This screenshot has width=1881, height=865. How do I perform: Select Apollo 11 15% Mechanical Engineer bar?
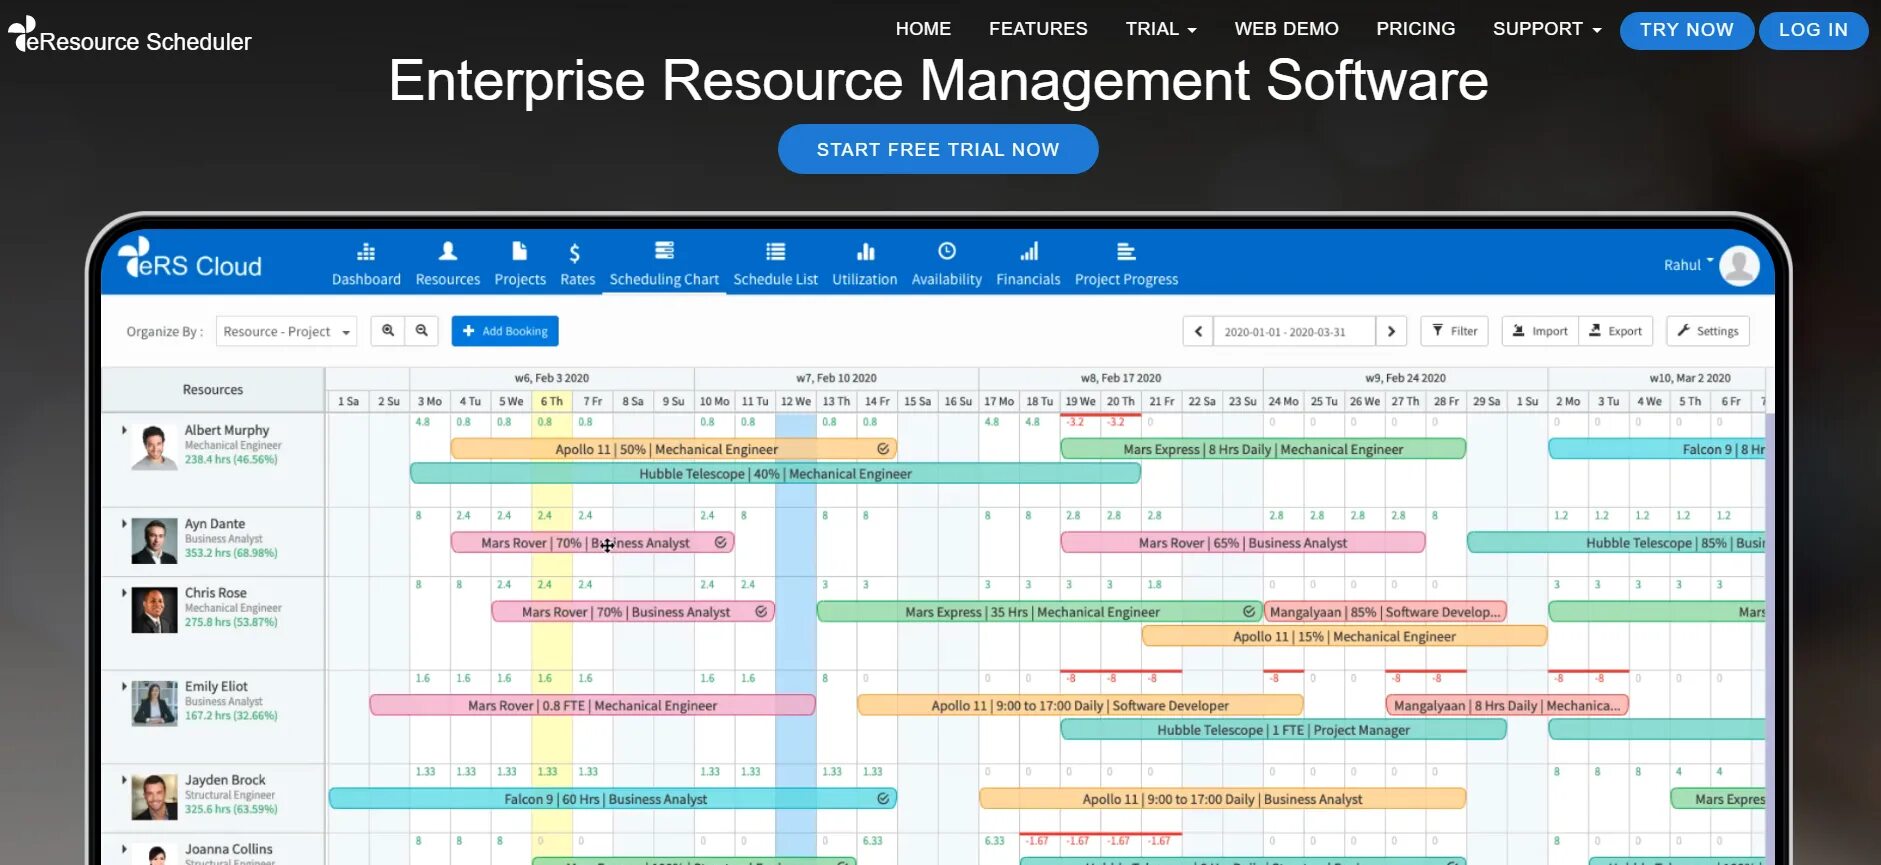click(x=1344, y=636)
